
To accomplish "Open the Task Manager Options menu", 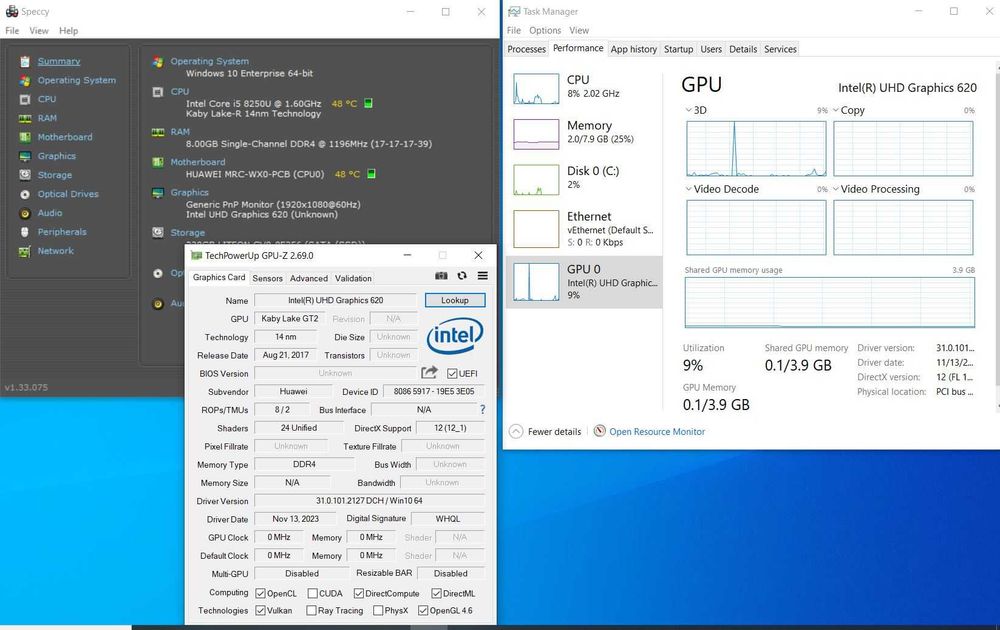I will pos(545,31).
